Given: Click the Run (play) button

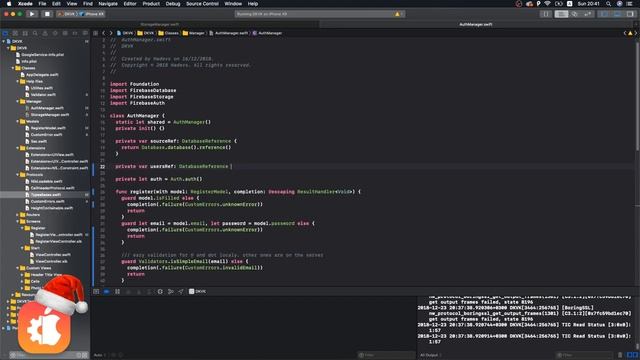Looking at the screenshot, I should click(32, 14).
